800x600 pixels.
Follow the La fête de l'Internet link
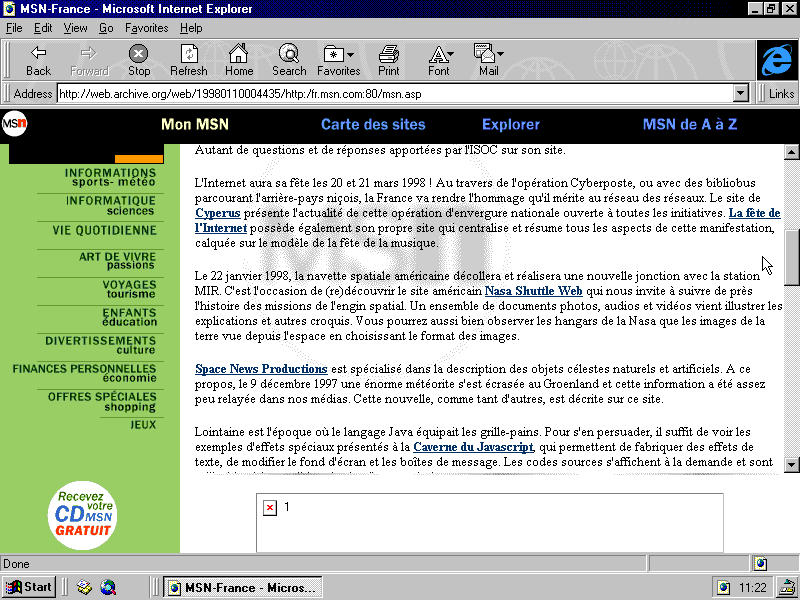[x=755, y=213]
